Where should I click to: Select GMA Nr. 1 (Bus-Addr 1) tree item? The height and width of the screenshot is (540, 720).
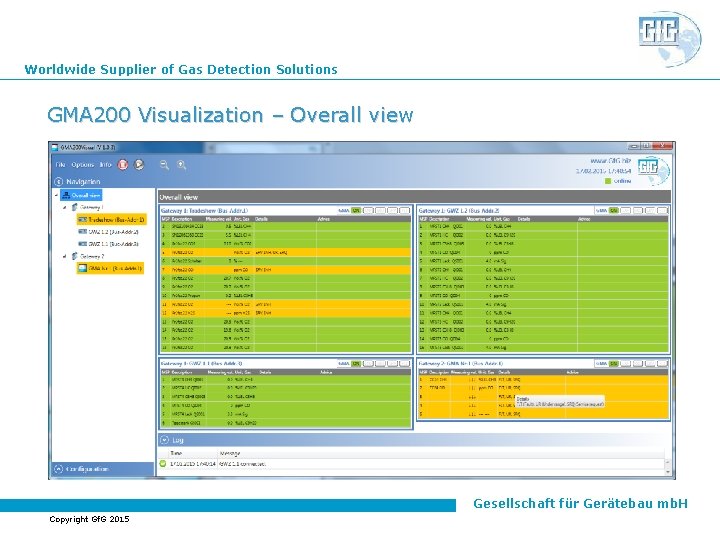[110, 268]
